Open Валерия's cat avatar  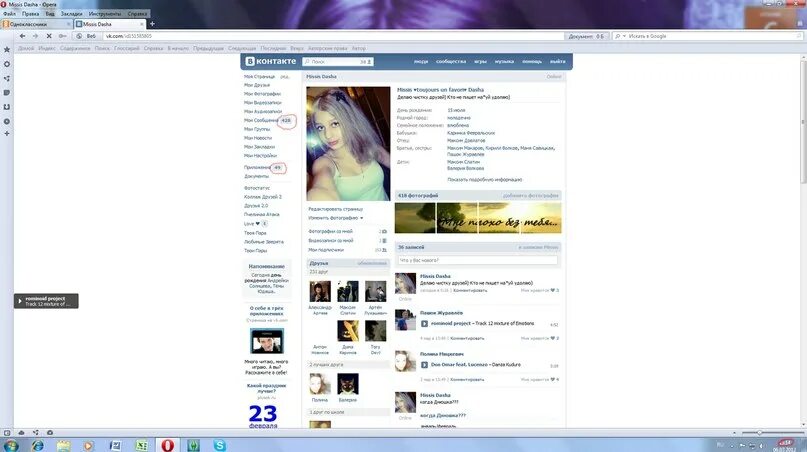click(x=348, y=384)
